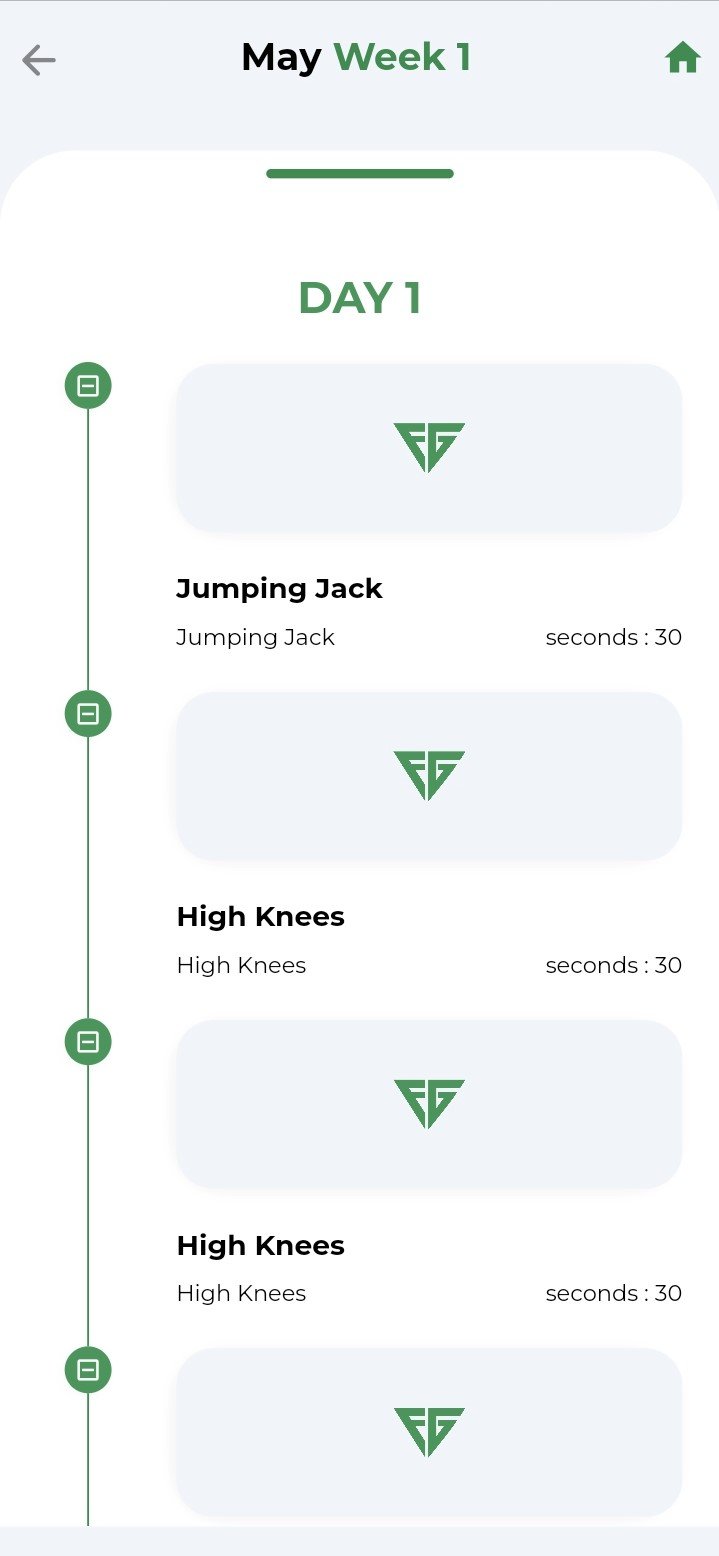
Task: Open the second bold High Knees title
Action: pos(261,1245)
